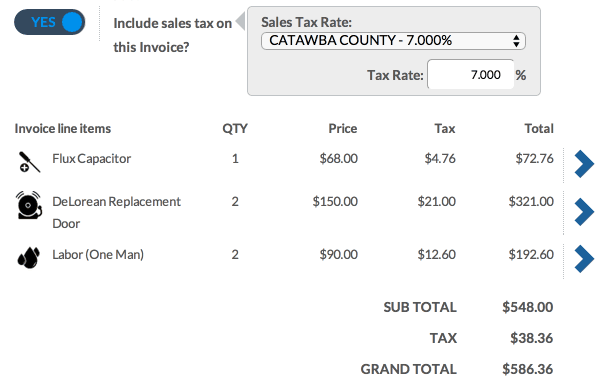Open DeLorean Replacement Door row chevron arrow
This screenshot has height=381, width=615.
click(584, 212)
